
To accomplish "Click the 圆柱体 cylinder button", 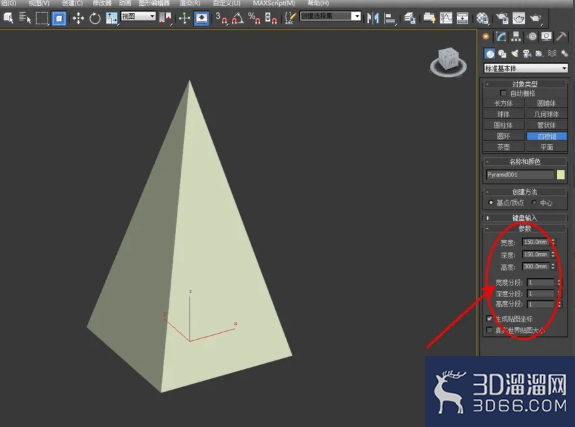I will (503, 125).
